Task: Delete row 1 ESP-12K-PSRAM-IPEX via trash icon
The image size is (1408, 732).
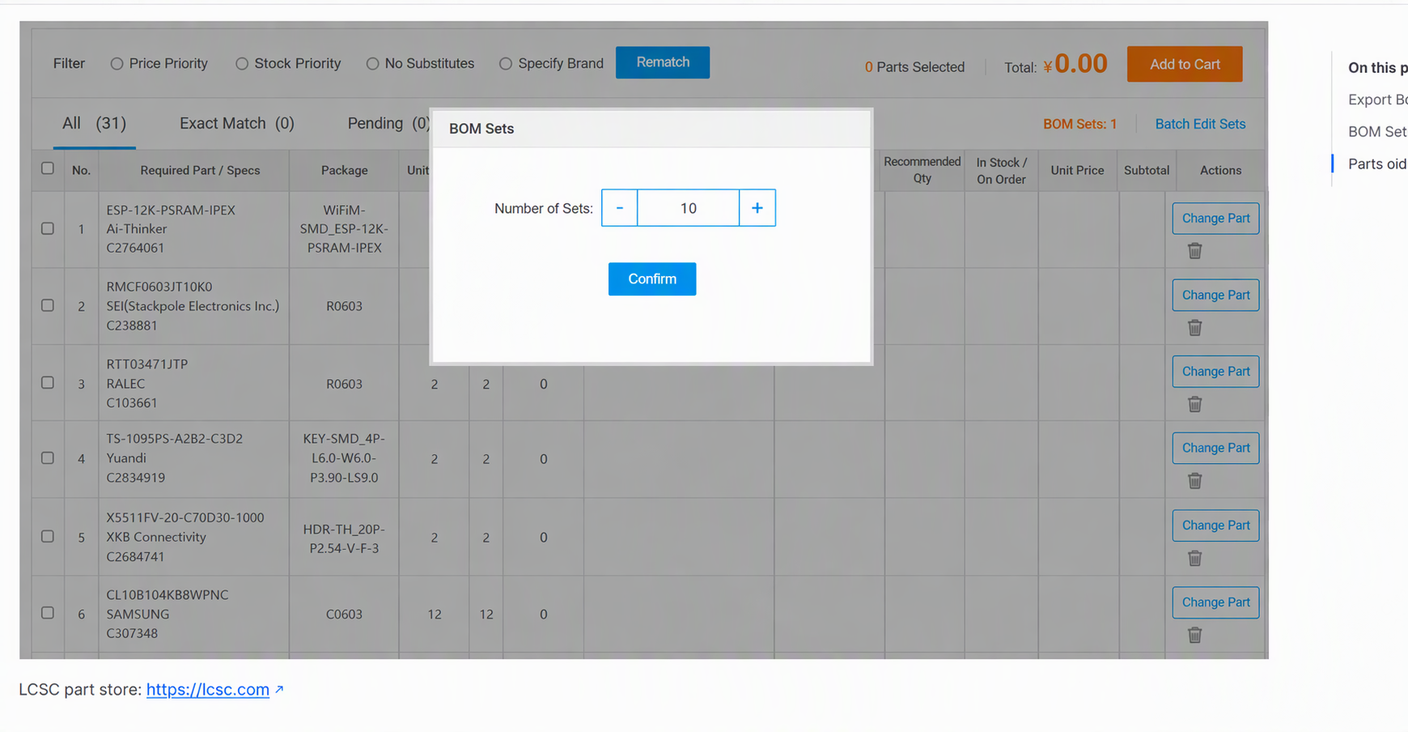Action: pyautogui.click(x=1194, y=251)
